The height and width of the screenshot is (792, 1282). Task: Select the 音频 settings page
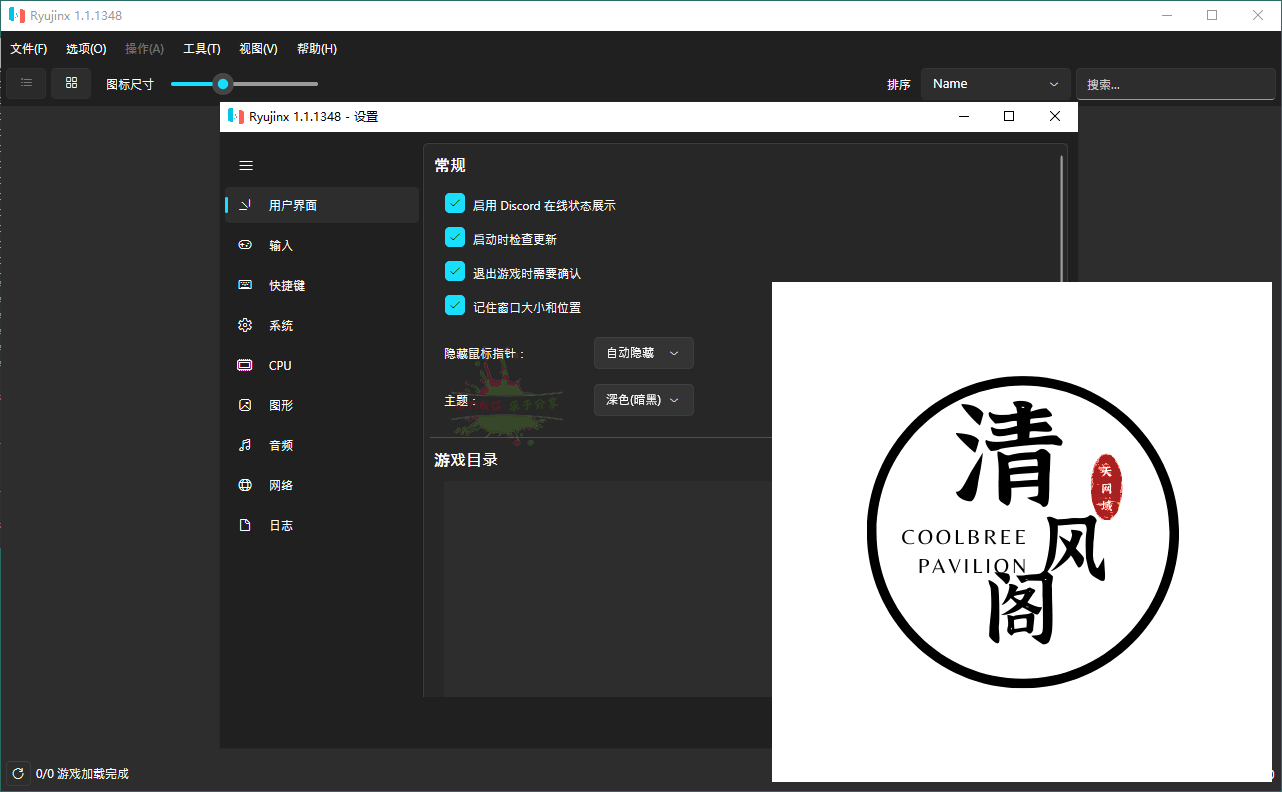point(322,445)
